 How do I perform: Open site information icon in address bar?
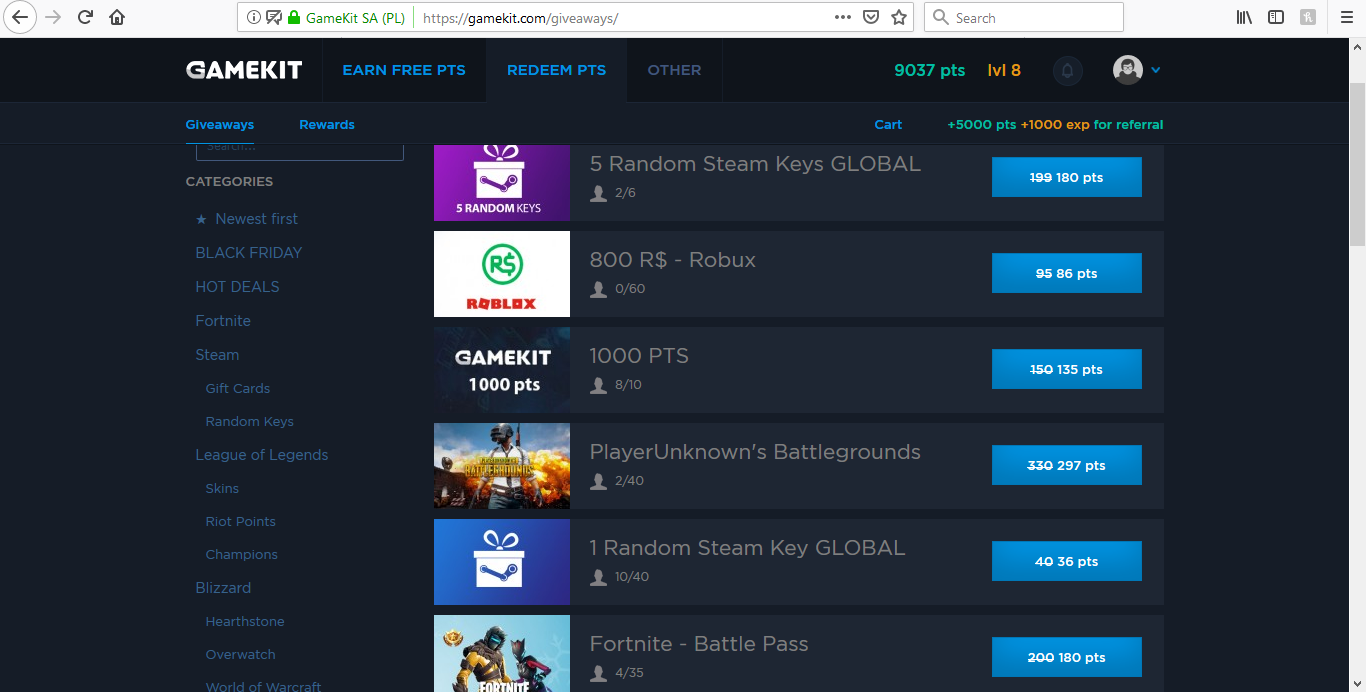click(x=253, y=17)
